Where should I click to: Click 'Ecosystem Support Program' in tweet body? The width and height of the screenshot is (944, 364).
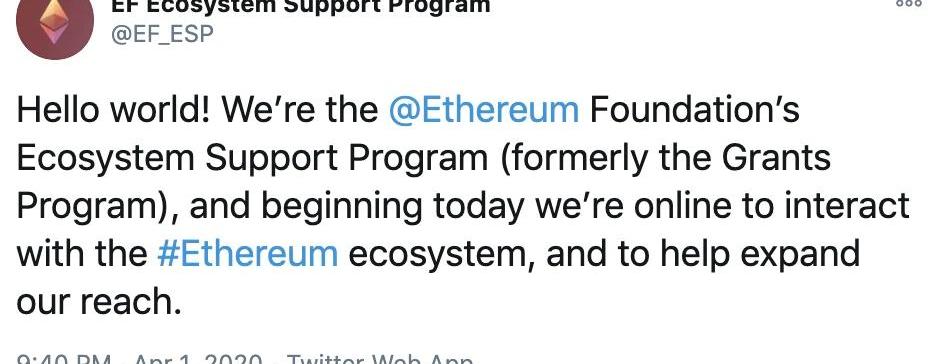[252, 159]
